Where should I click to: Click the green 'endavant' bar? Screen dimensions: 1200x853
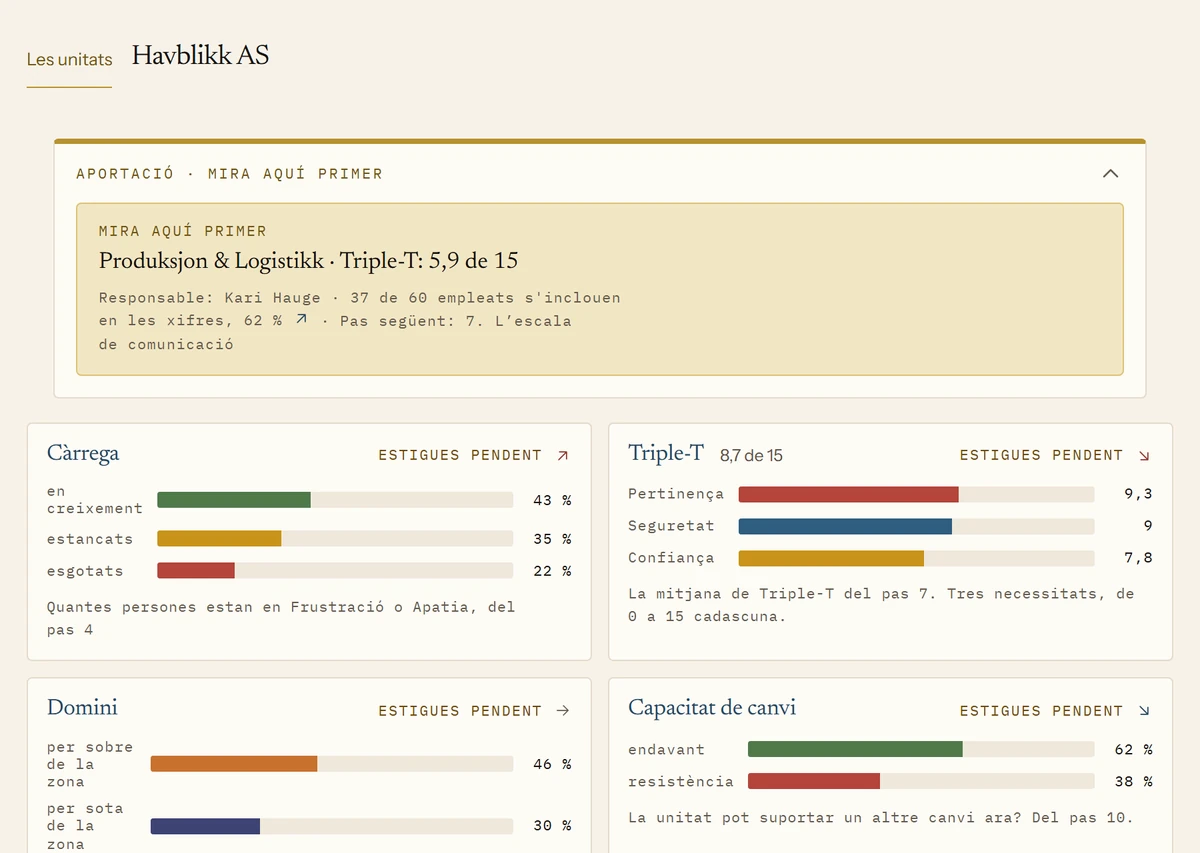pyautogui.click(x=855, y=749)
